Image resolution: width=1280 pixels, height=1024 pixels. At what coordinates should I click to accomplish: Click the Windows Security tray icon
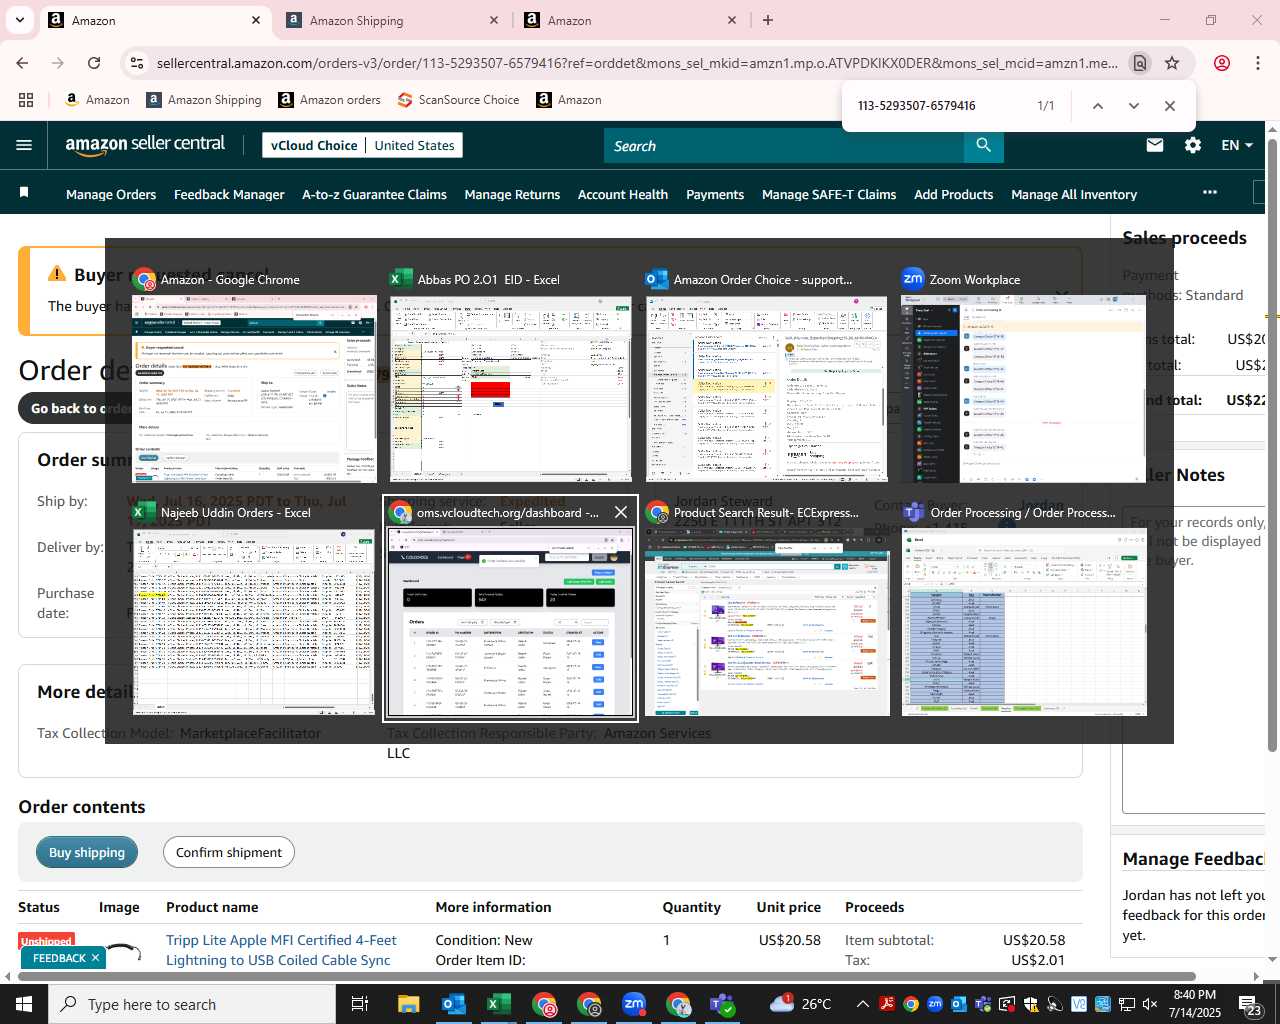tap(1031, 1004)
